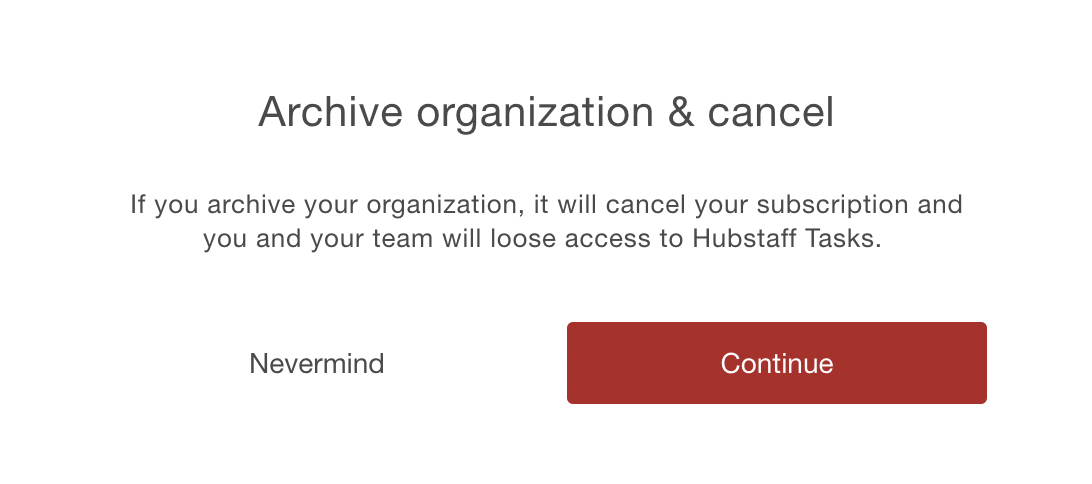Viewport: 1092px width, 484px height.
Task: Keep the organization by selecting Nevermind
Action: (x=317, y=364)
